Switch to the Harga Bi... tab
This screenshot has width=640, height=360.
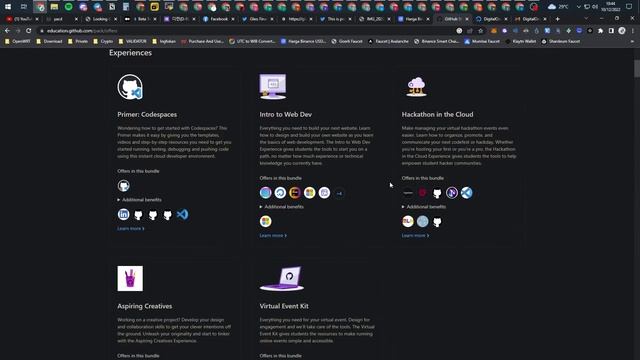coord(414,19)
